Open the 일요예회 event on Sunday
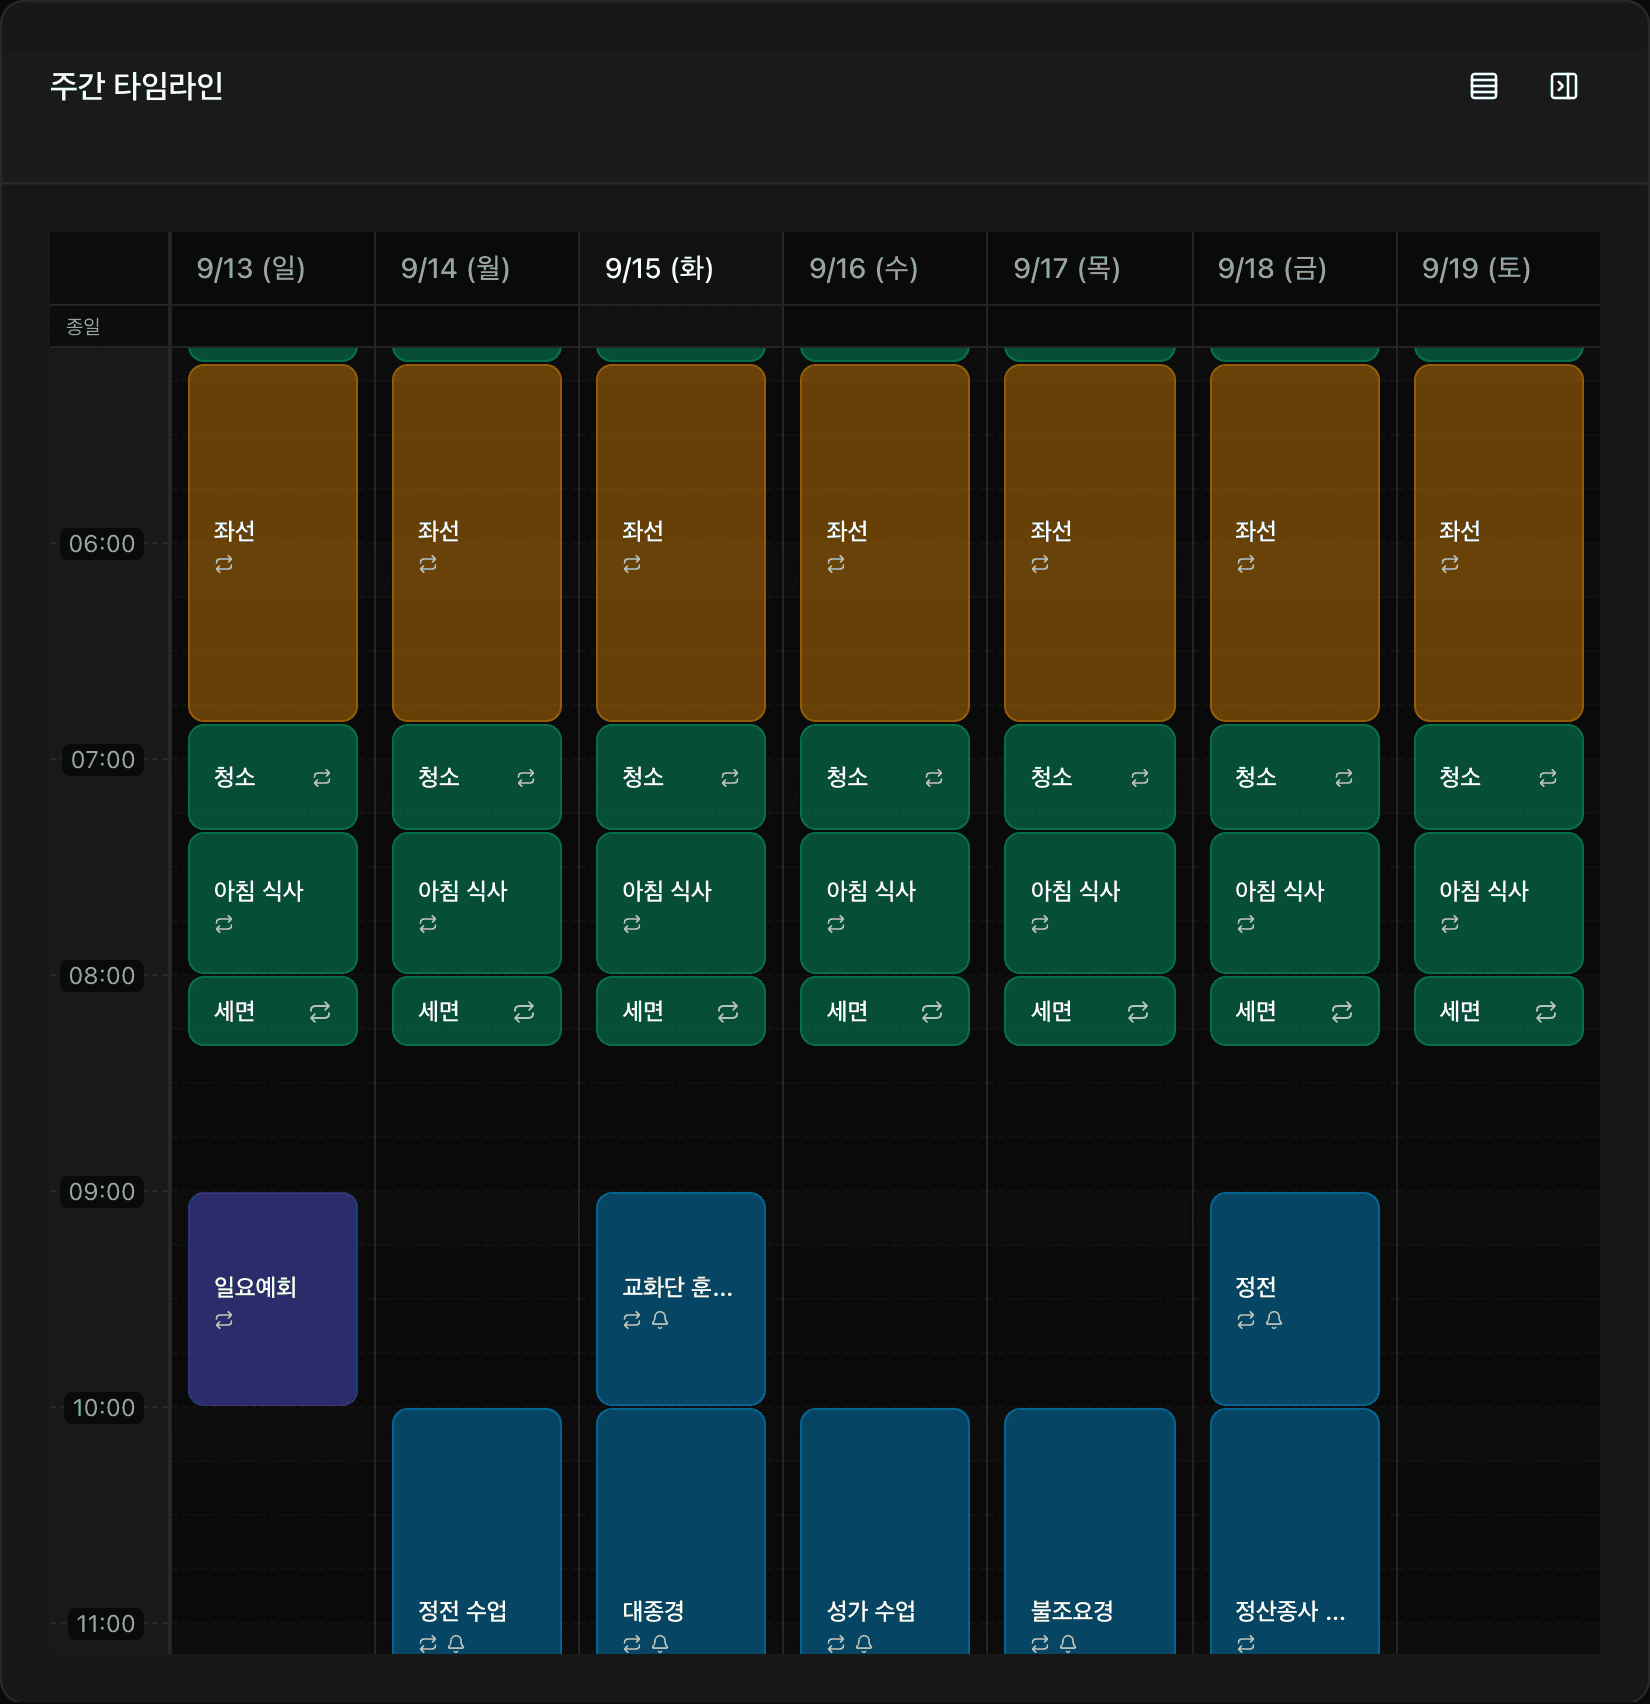The width and height of the screenshot is (1650, 1704). coord(273,1299)
